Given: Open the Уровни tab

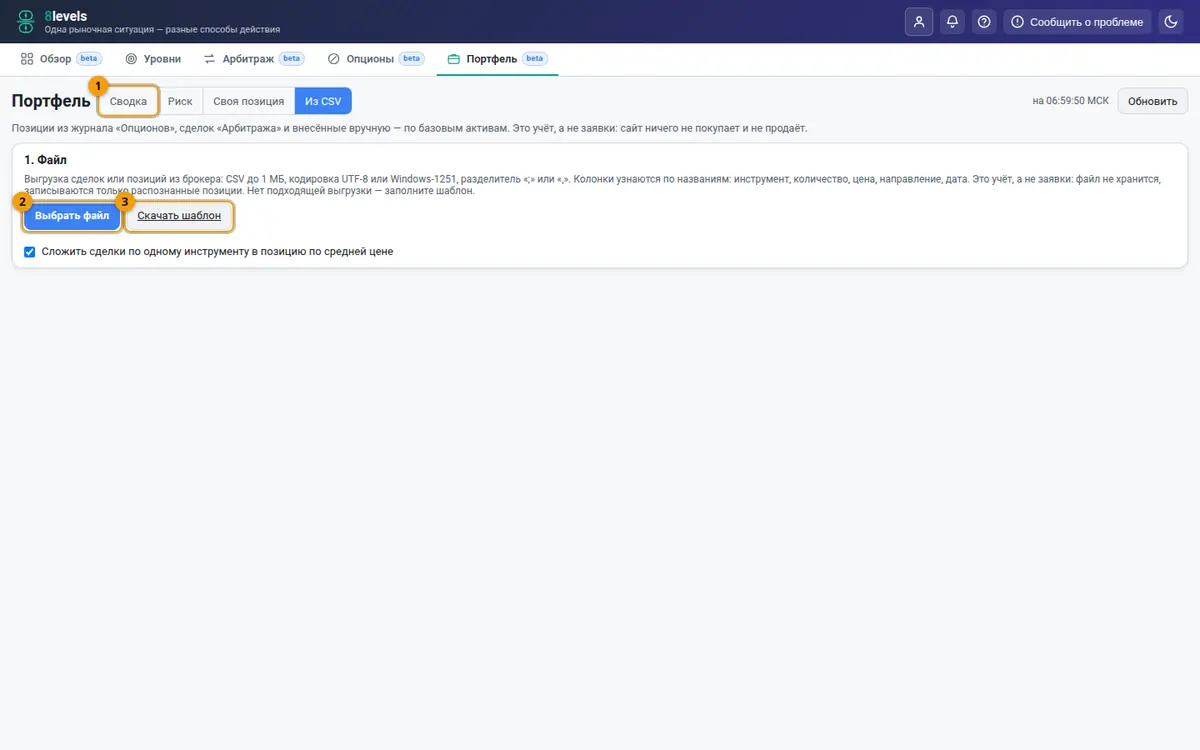Looking at the screenshot, I should tap(153, 59).
